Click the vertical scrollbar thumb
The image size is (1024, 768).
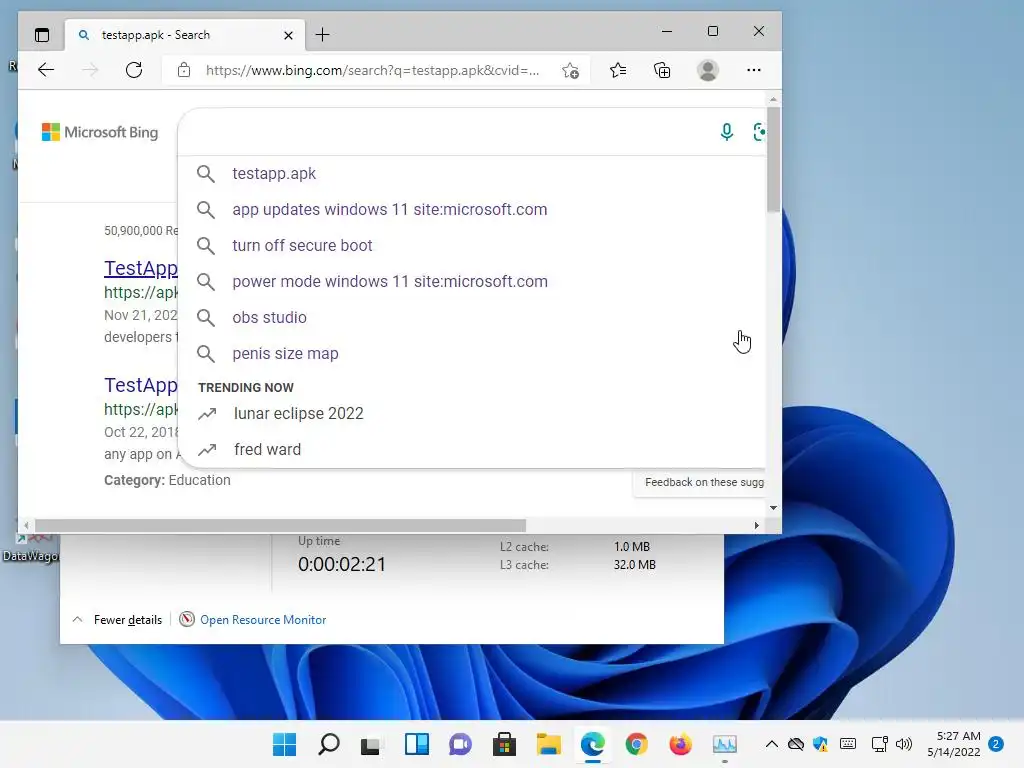[x=773, y=159]
